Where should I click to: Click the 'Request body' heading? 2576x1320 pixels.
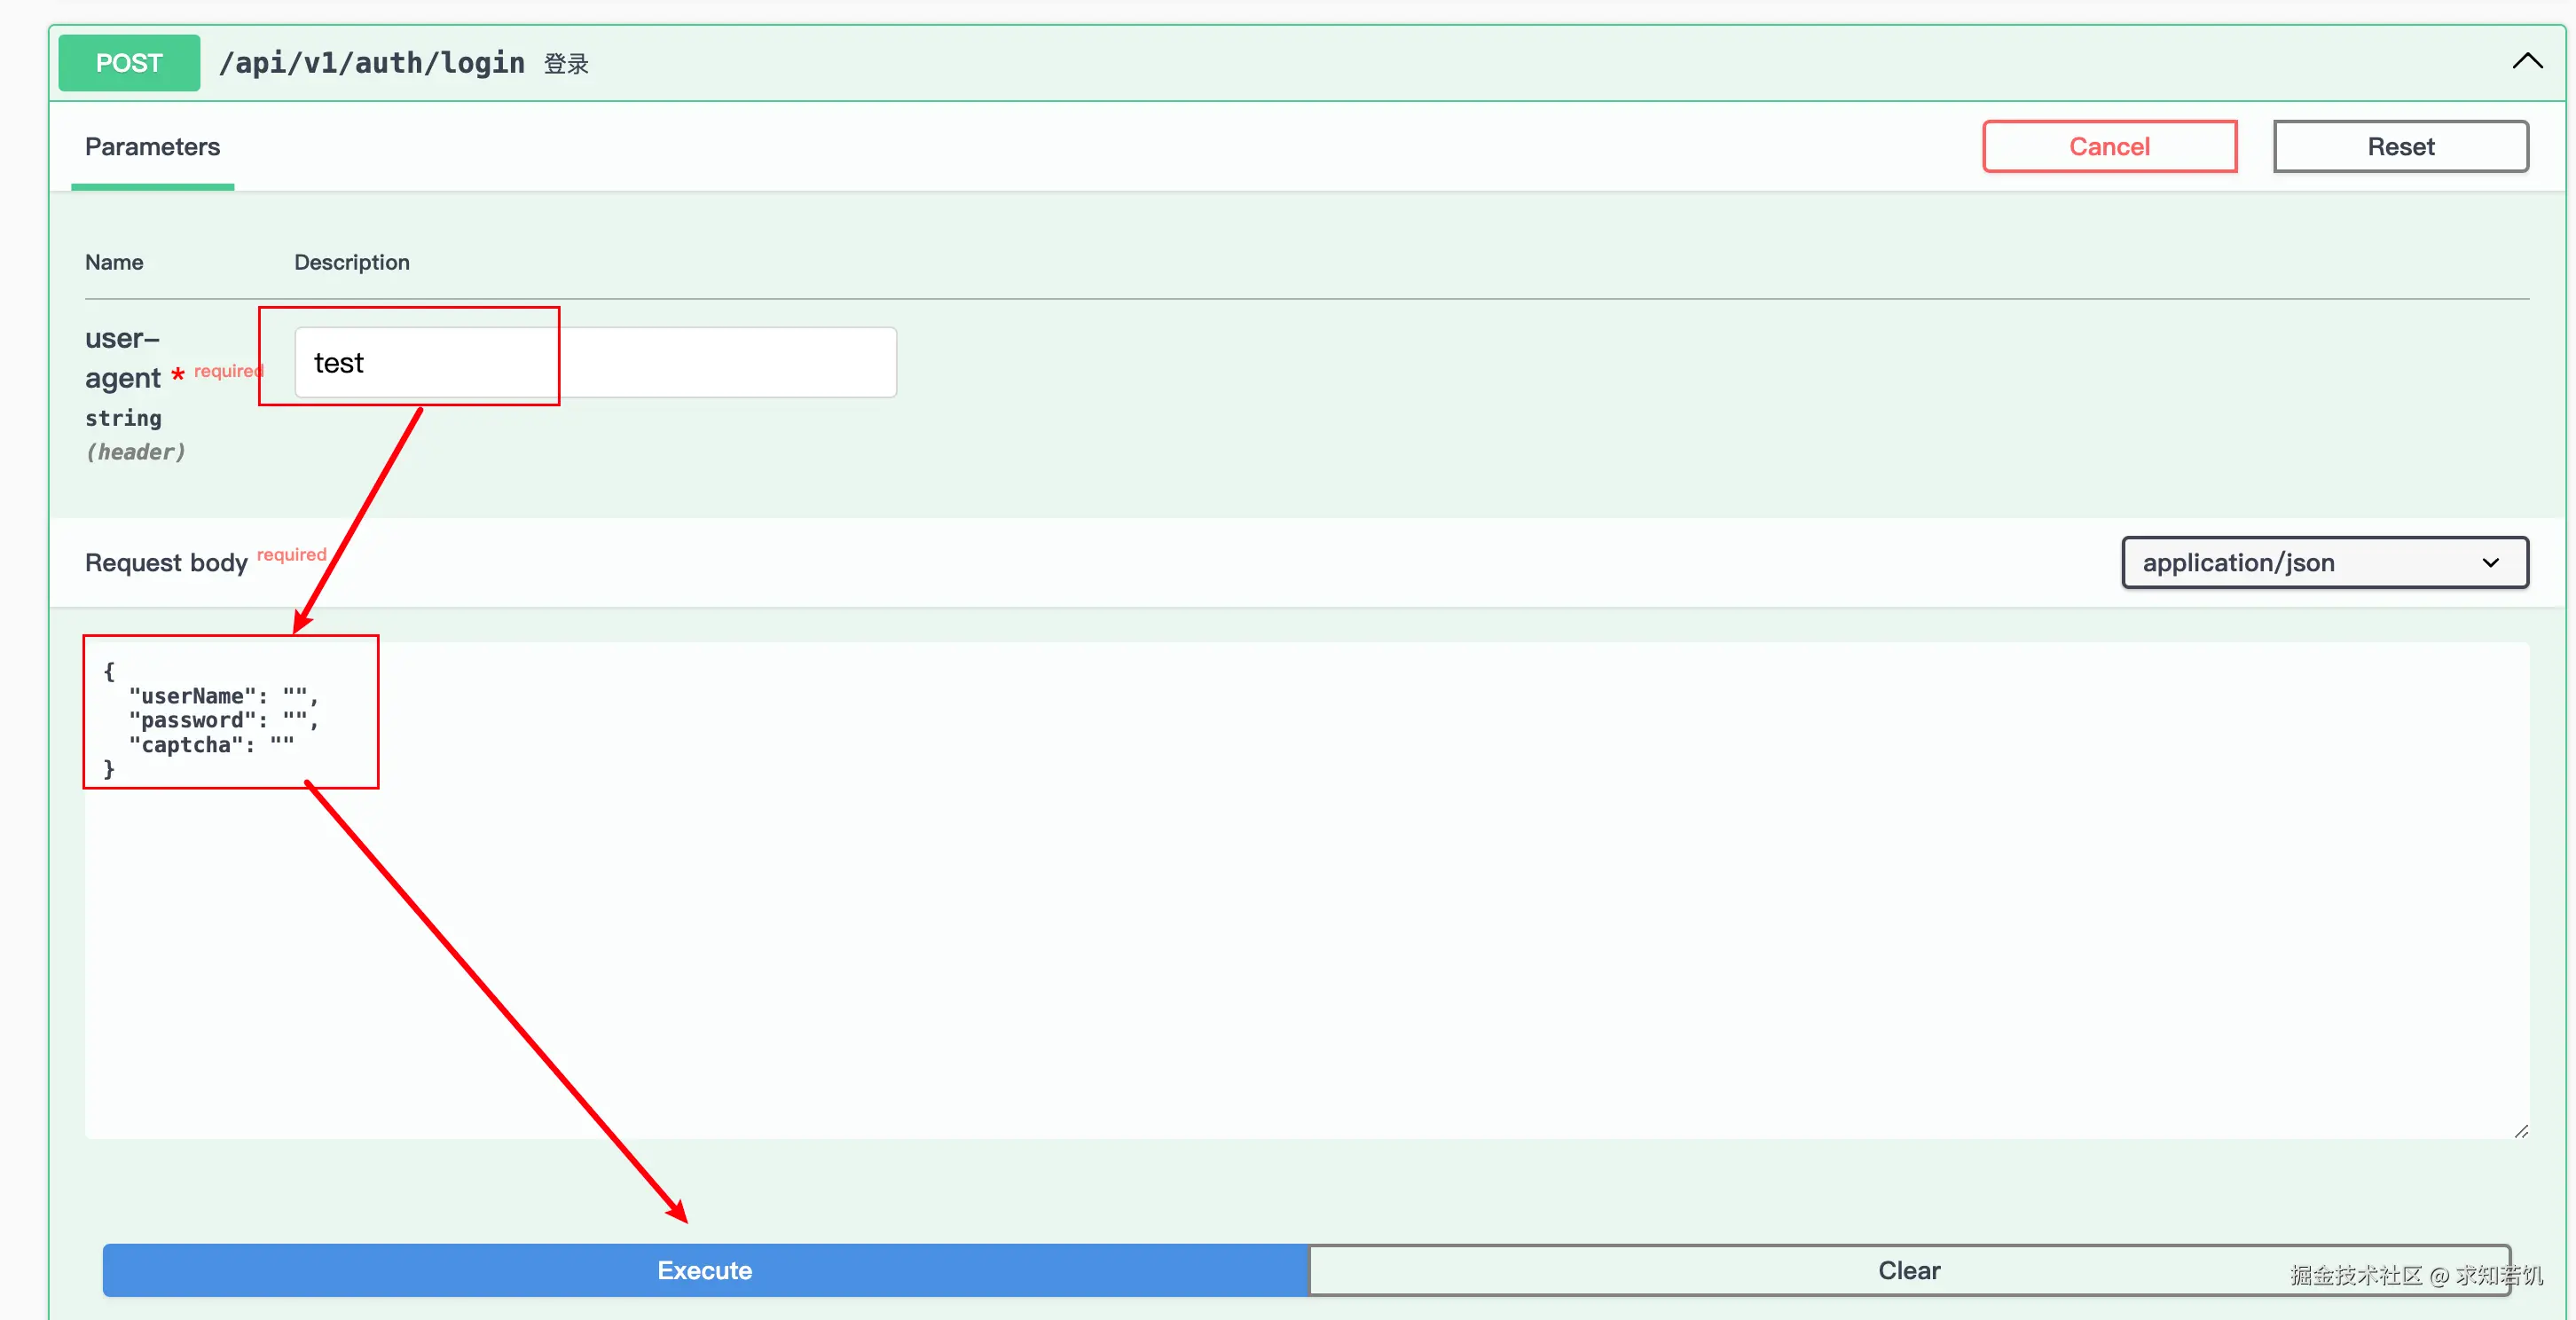[166, 563]
